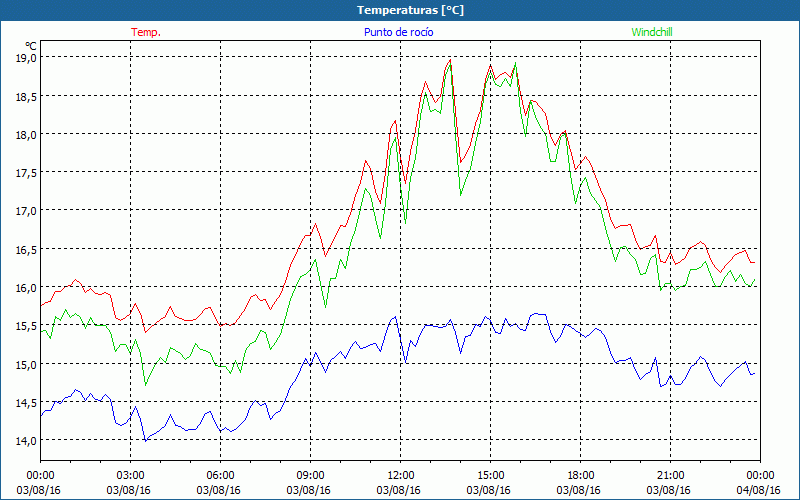
Task: Click the 19,0 y-axis label
Action: click(26, 58)
